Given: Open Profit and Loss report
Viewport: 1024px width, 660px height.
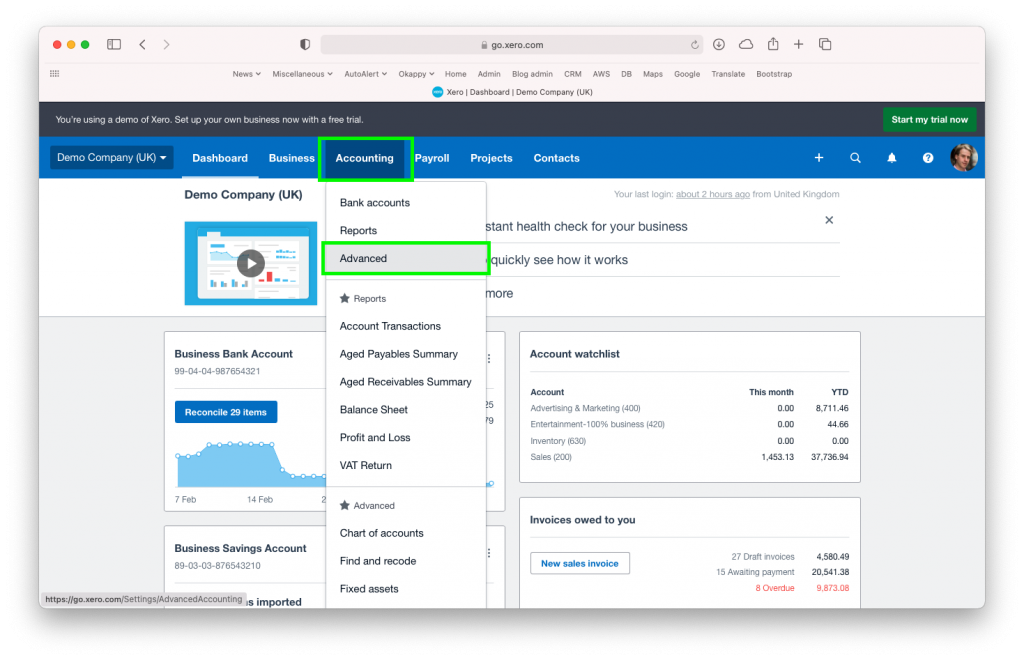Looking at the screenshot, I should click(x=406, y=437).
